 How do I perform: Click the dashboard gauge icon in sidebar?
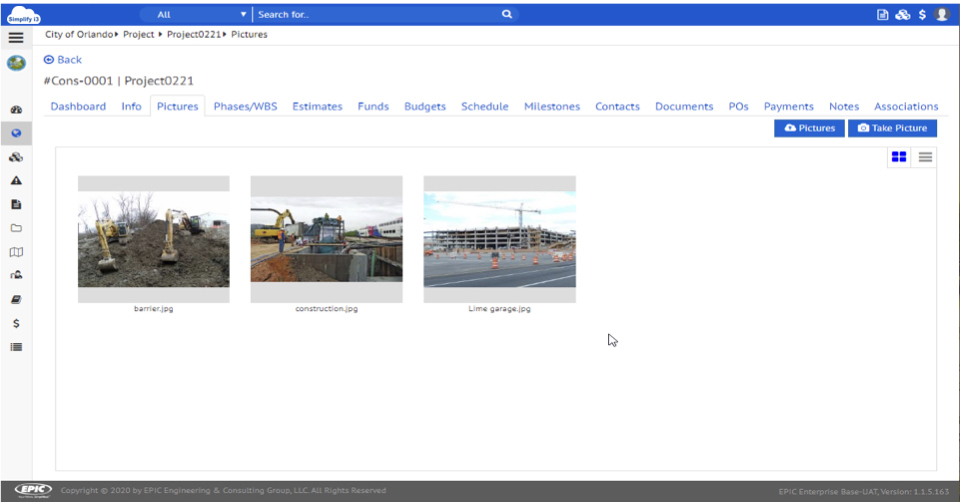(16, 110)
